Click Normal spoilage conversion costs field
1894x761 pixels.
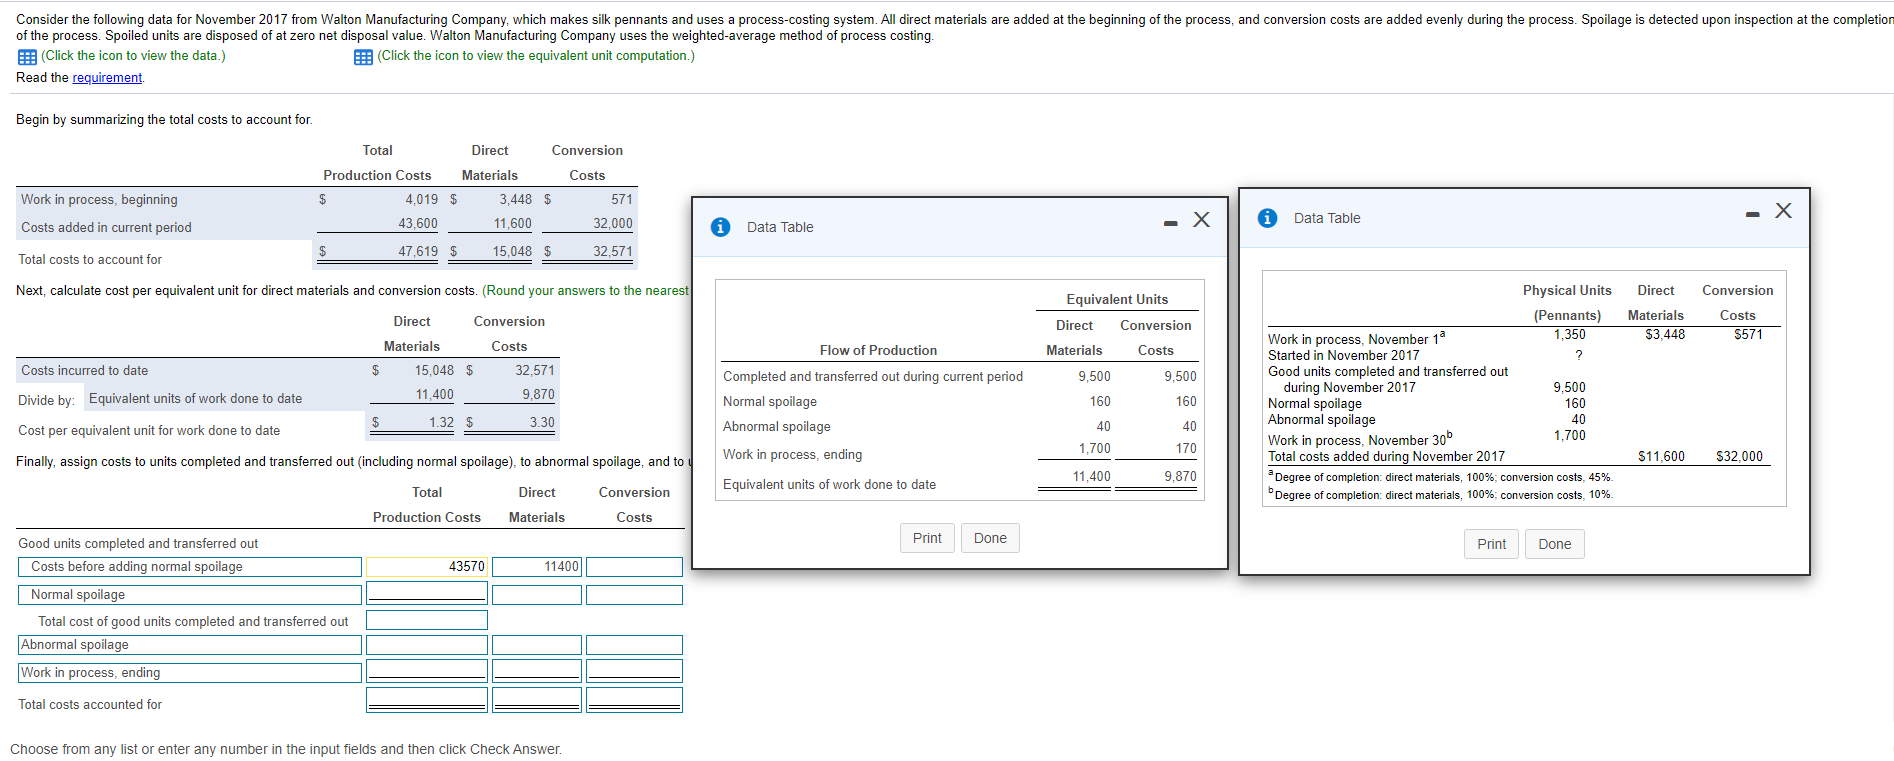click(634, 595)
